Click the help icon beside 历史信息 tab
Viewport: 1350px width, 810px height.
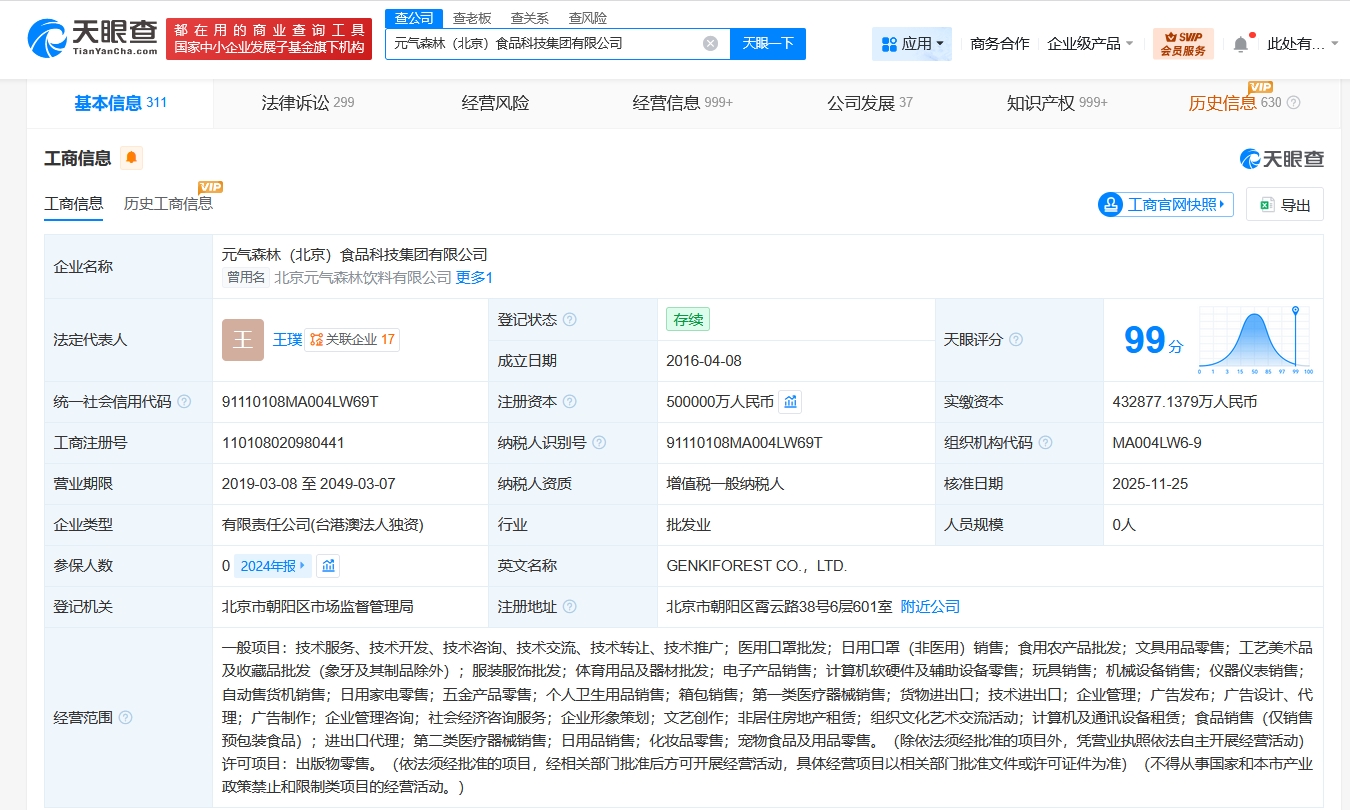coord(1293,103)
